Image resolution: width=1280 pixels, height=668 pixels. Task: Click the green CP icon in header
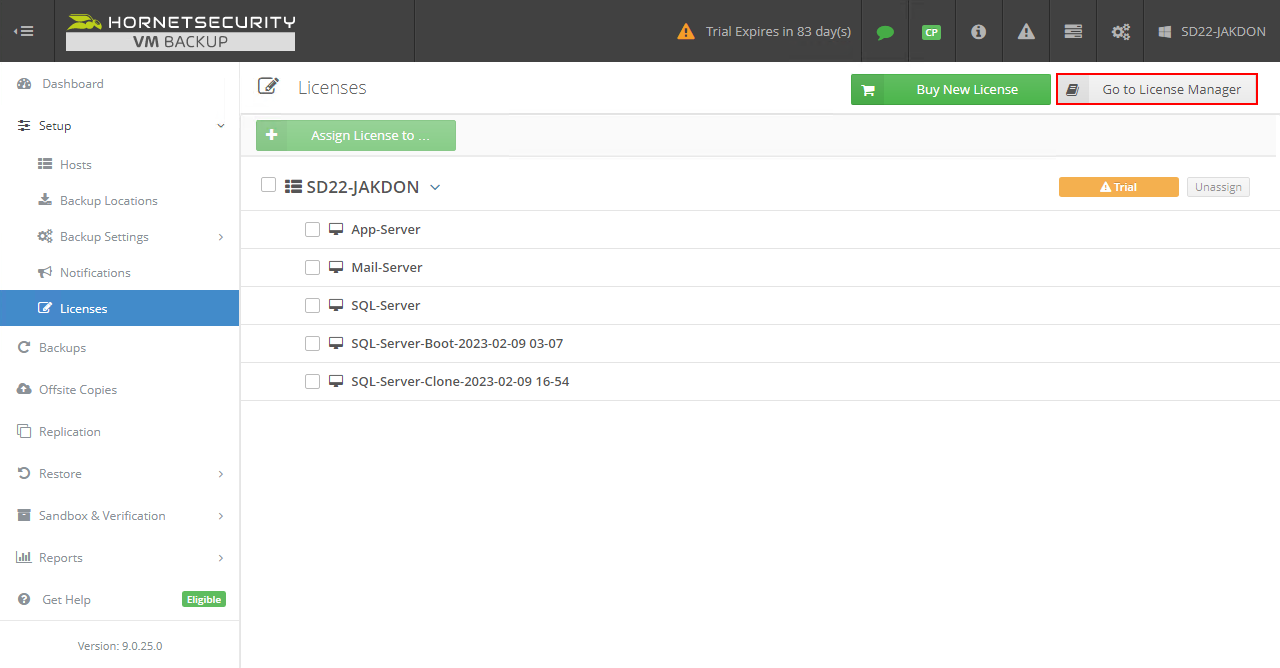click(931, 32)
